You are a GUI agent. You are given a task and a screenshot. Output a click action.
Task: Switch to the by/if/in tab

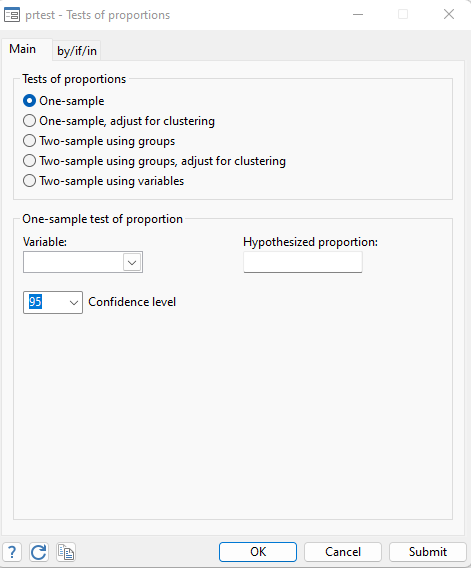click(77, 51)
